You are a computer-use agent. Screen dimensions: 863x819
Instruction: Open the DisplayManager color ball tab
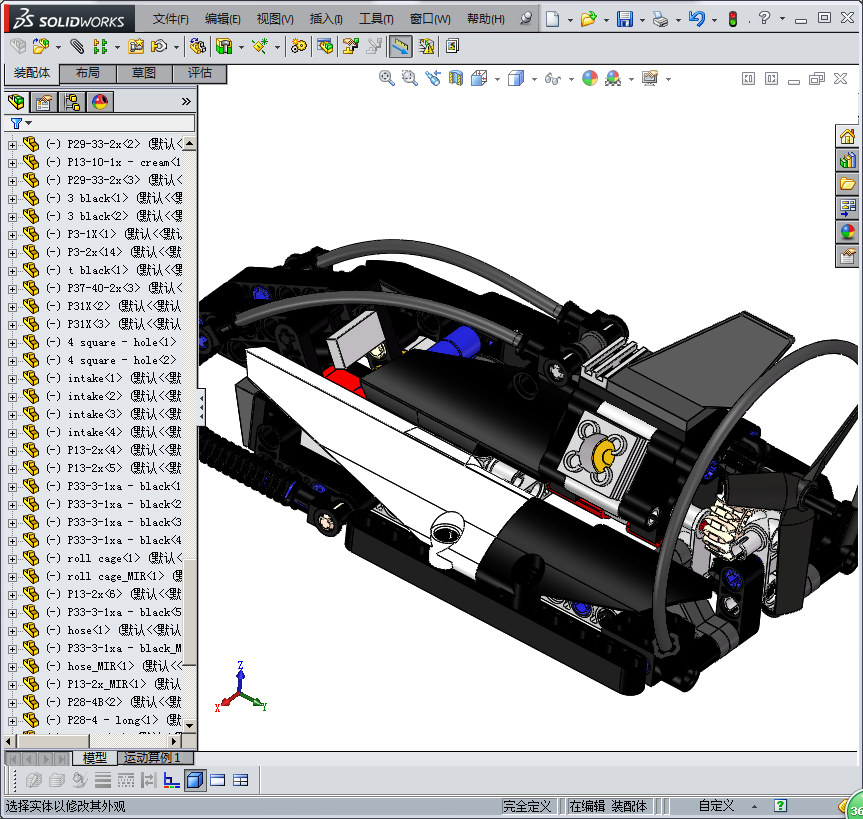click(x=100, y=102)
